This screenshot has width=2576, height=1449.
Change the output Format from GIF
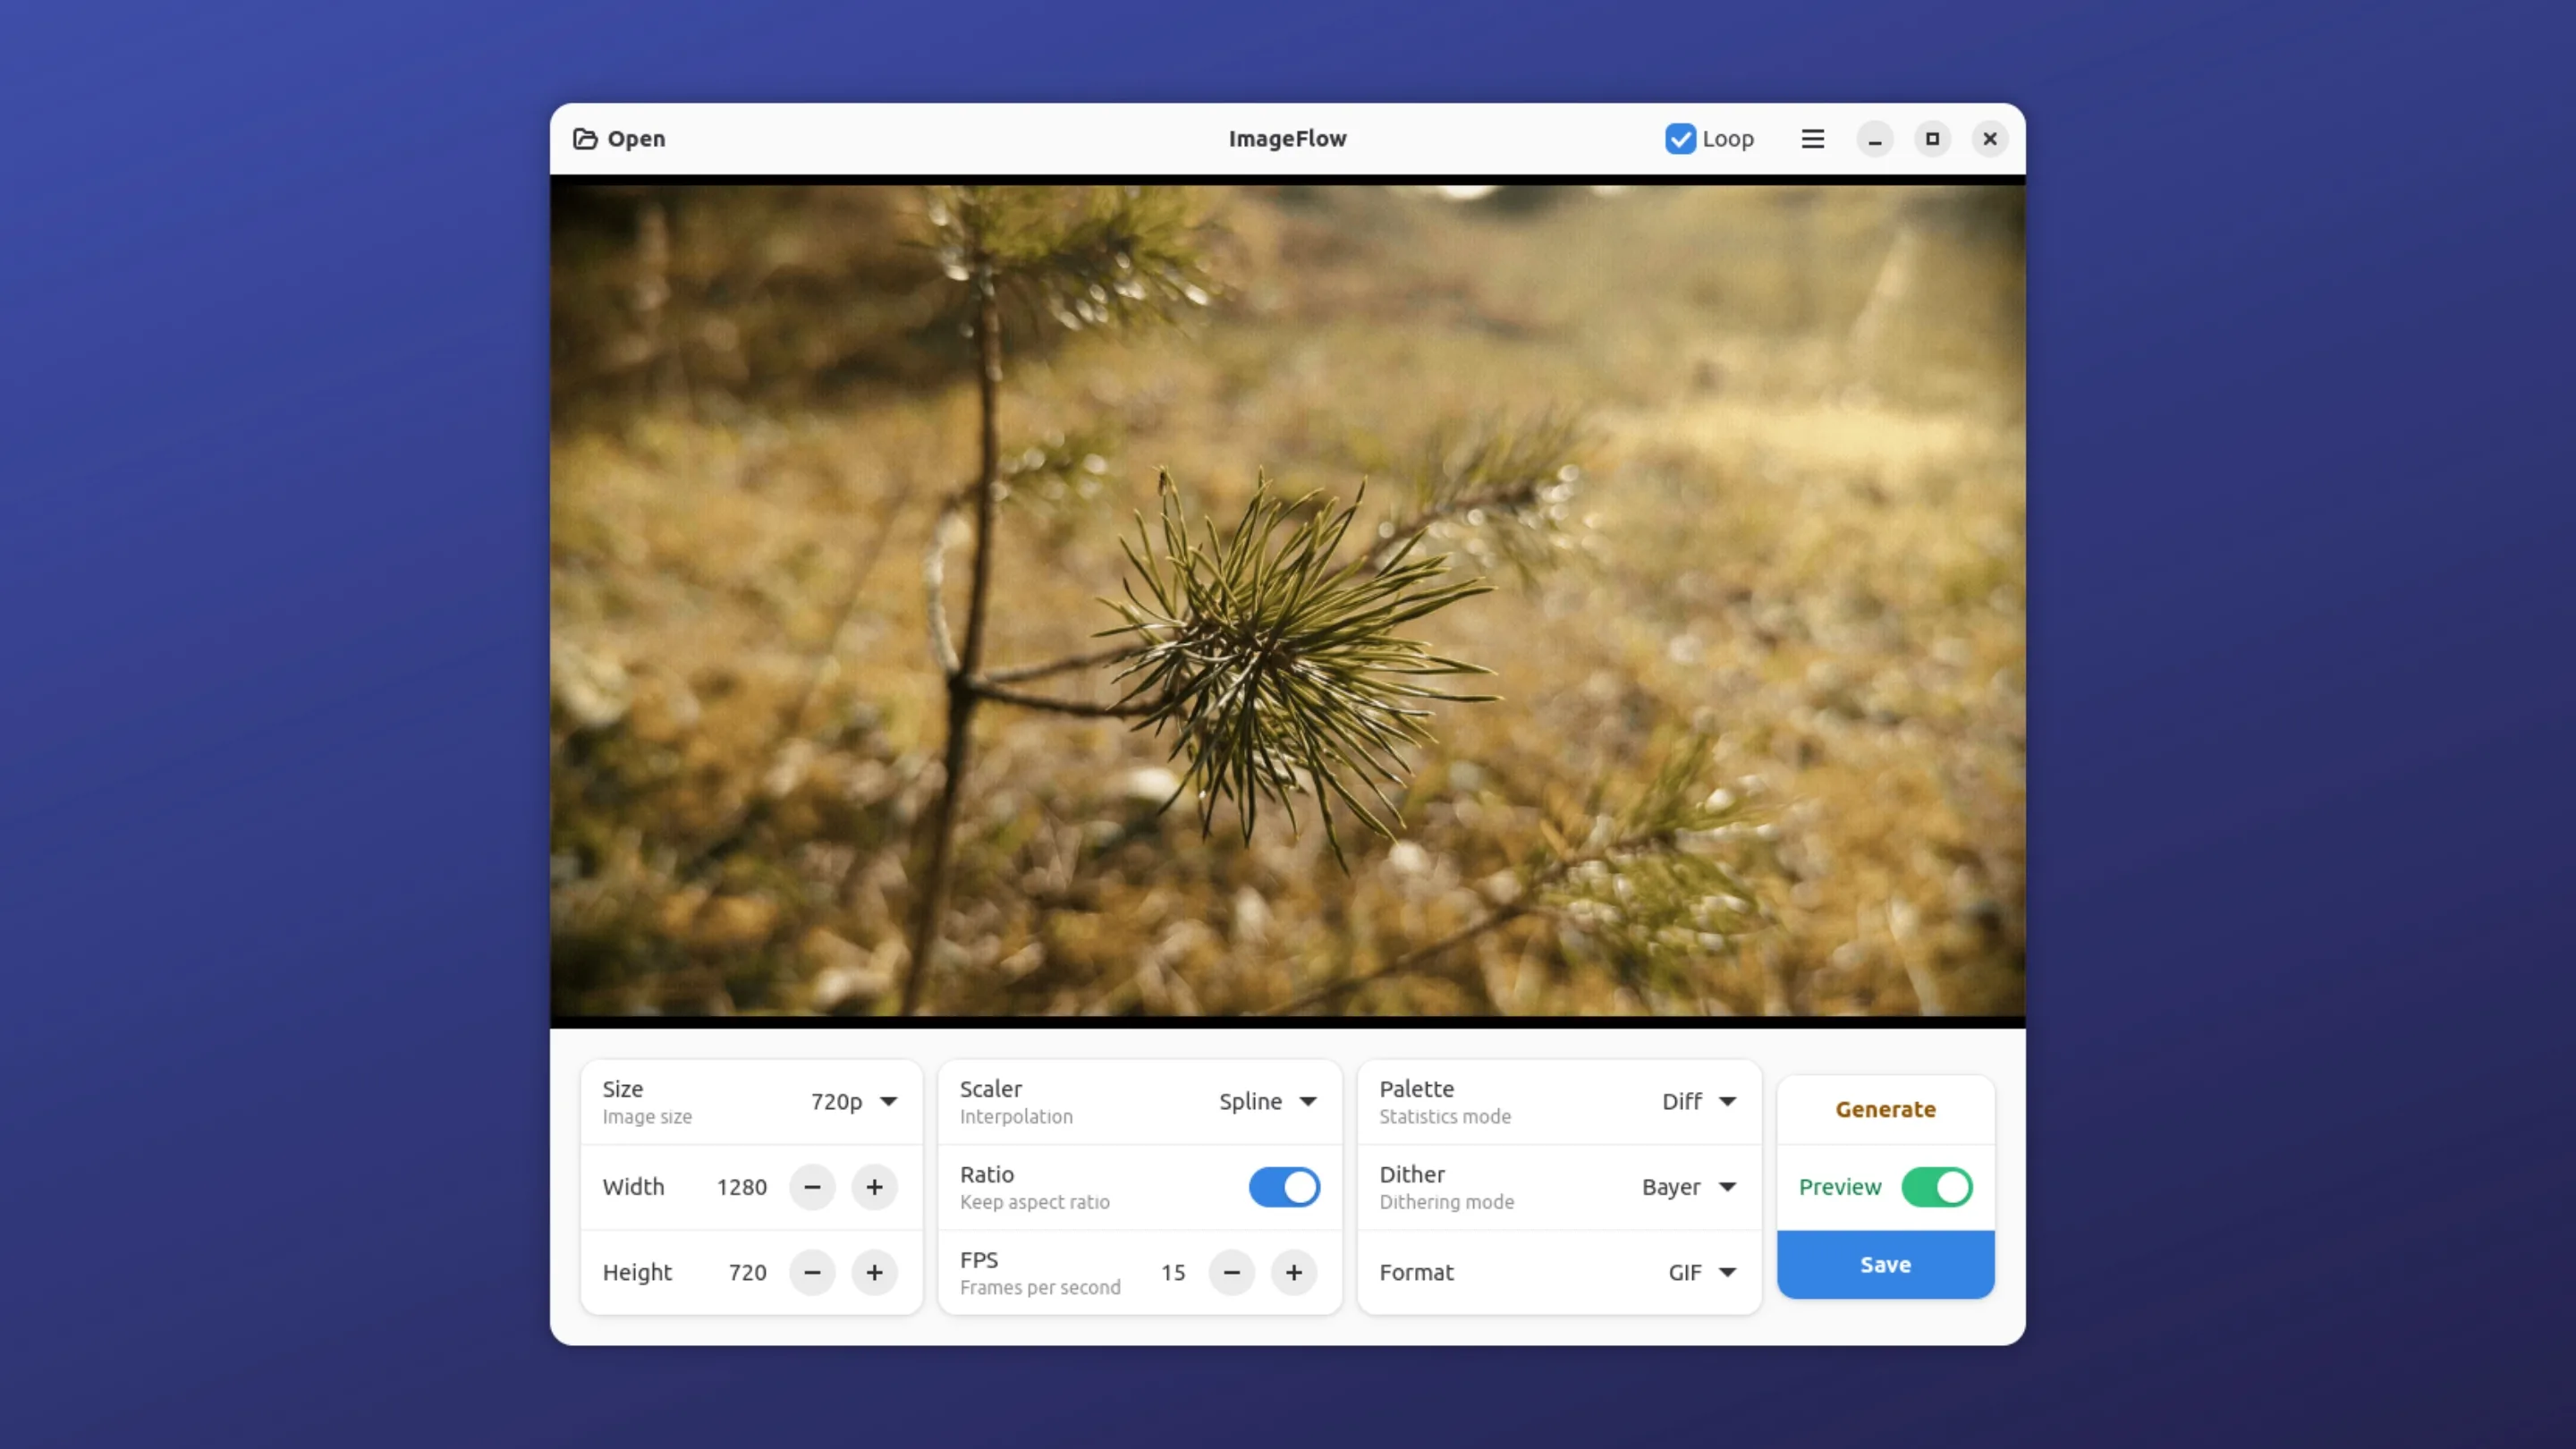click(1701, 1272)
